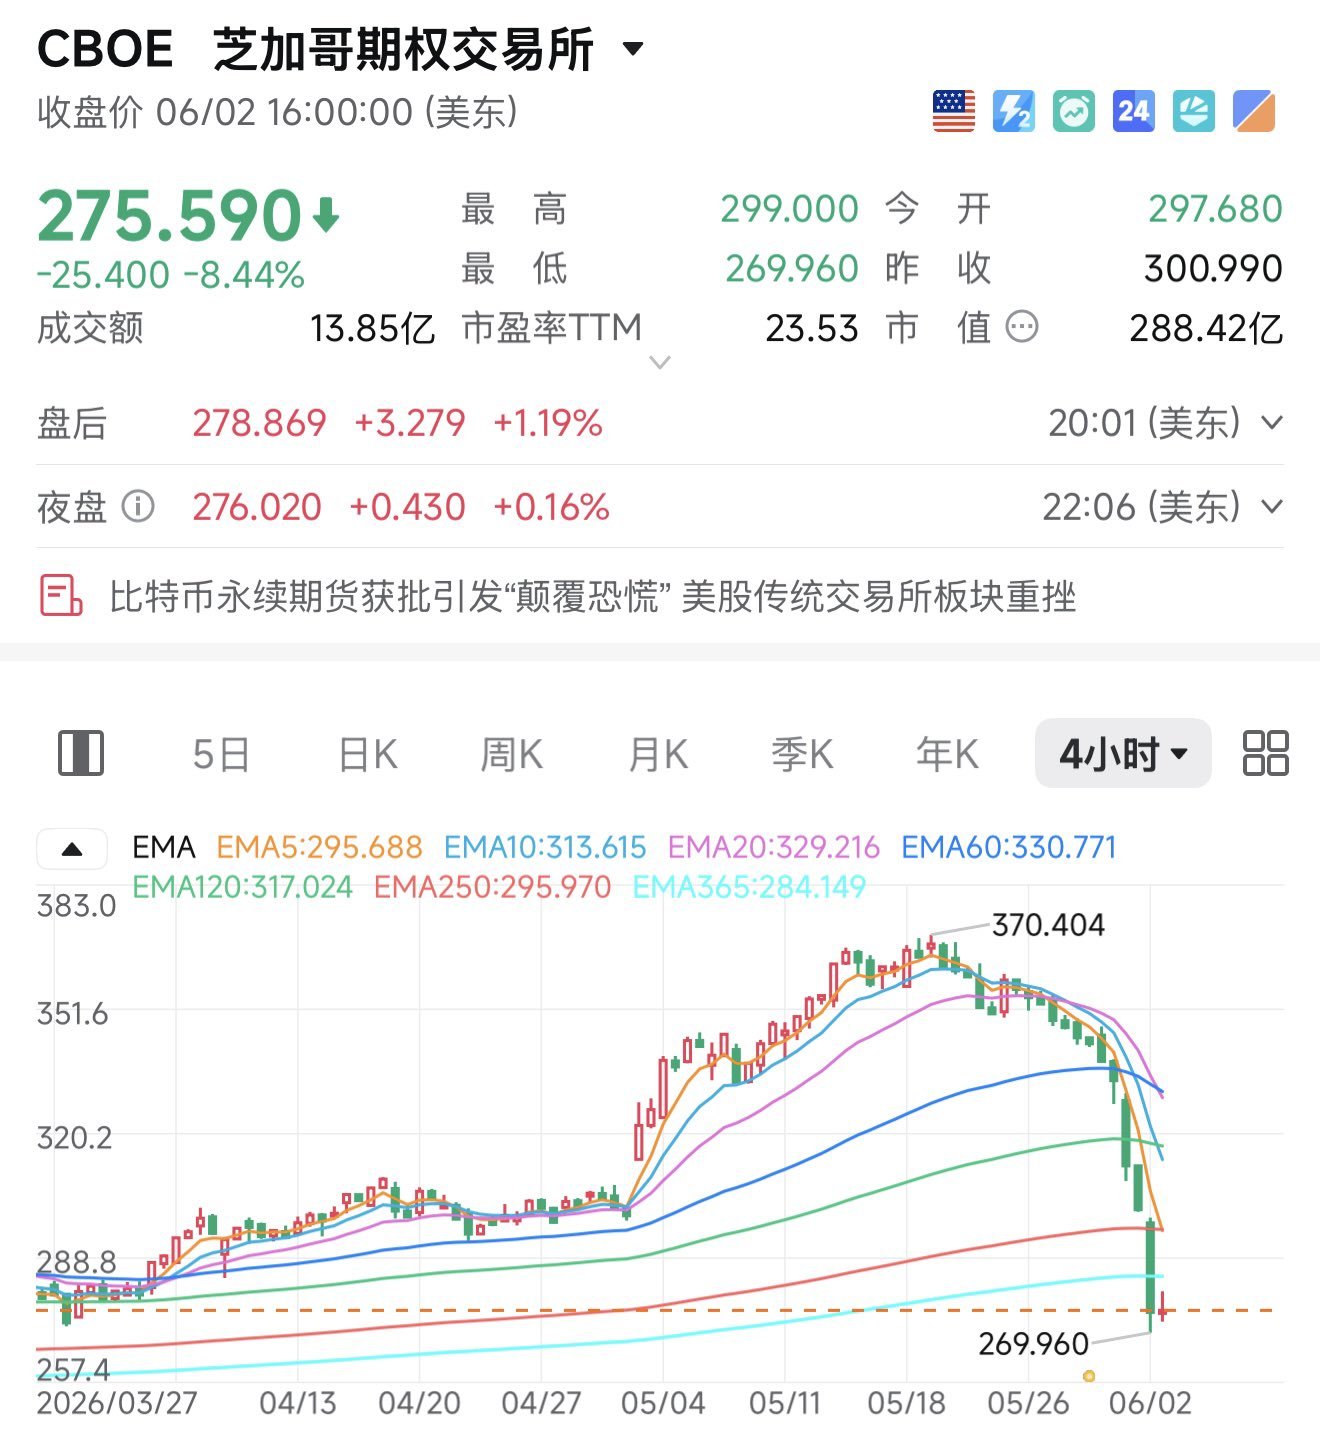This screenshot has height=1436, width=1320.
Task: Tap the teal pie chart icon
Action: click(1193, 111)
